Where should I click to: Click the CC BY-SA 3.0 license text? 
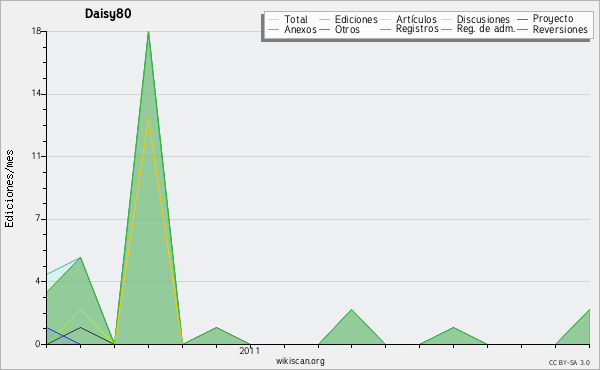[x=569, y=363]
